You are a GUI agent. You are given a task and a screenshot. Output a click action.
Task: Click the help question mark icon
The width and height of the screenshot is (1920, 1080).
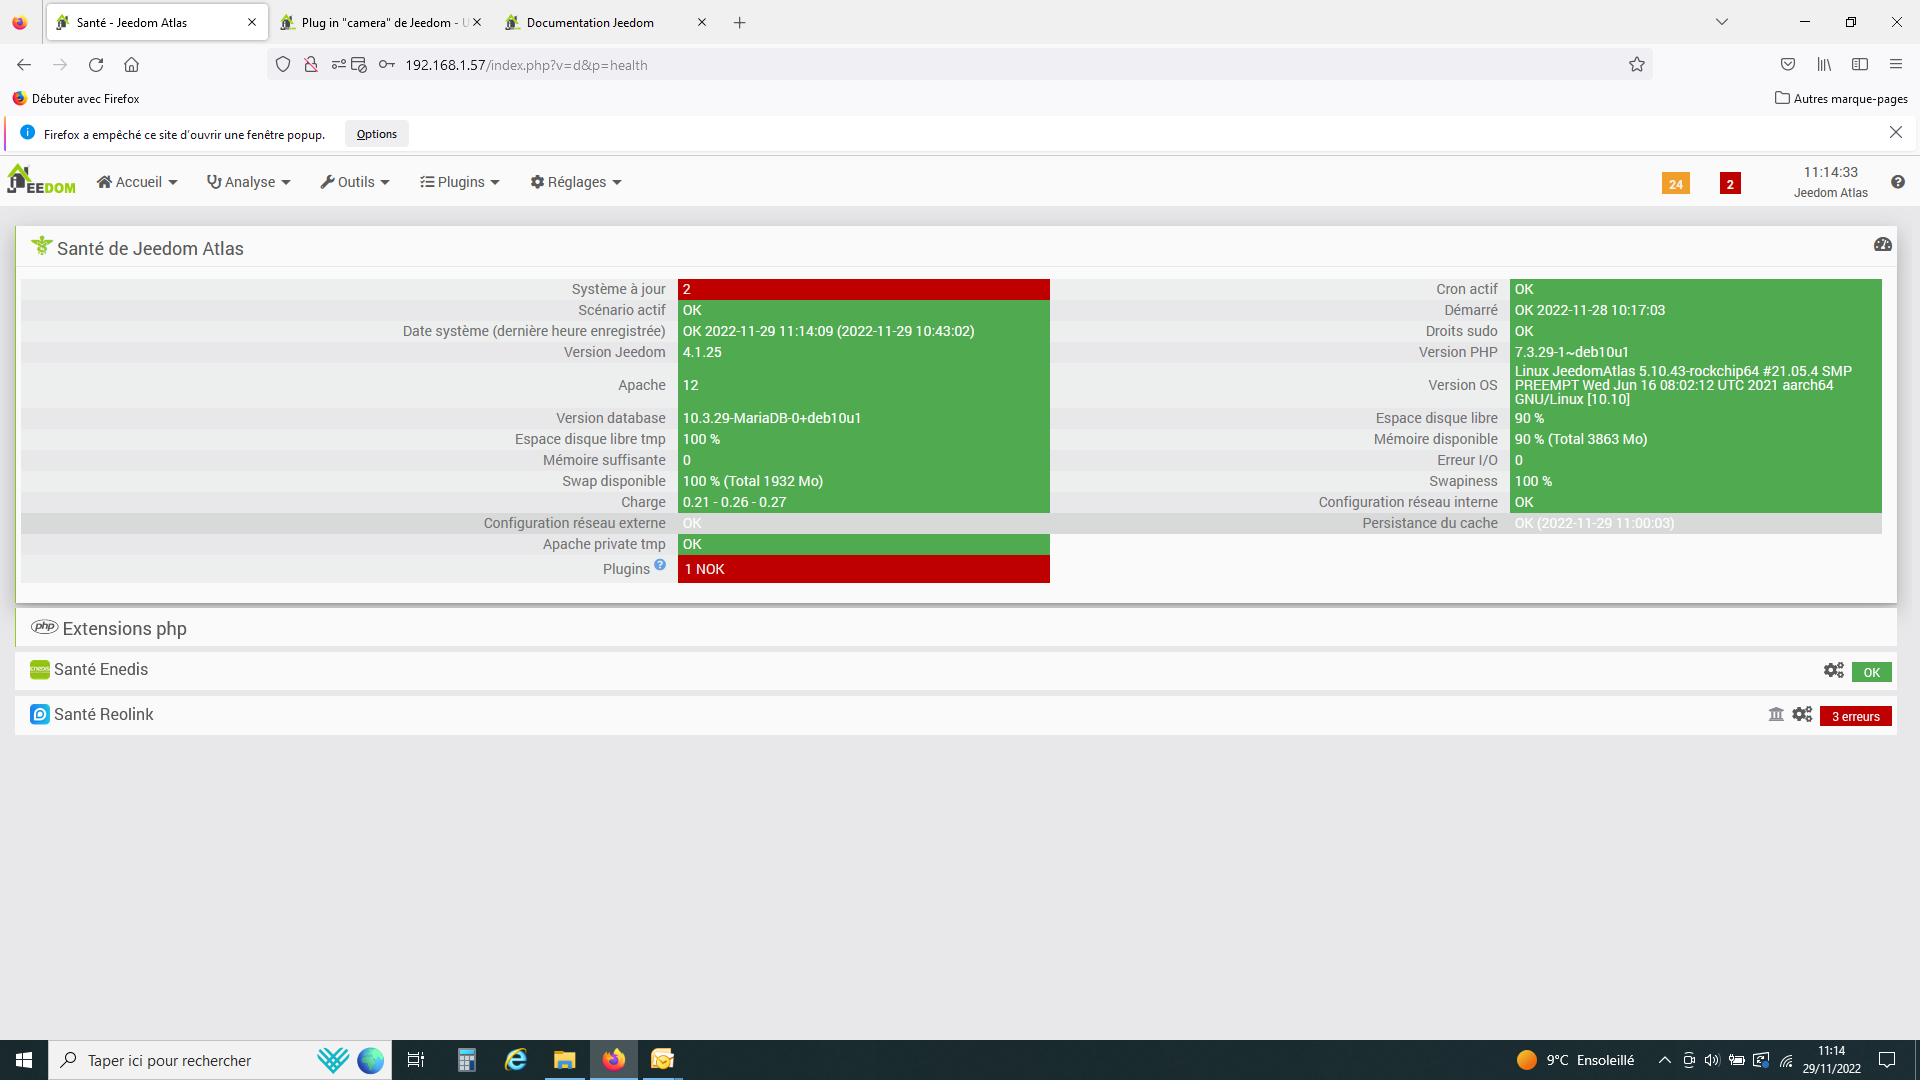click(1897, 182)
